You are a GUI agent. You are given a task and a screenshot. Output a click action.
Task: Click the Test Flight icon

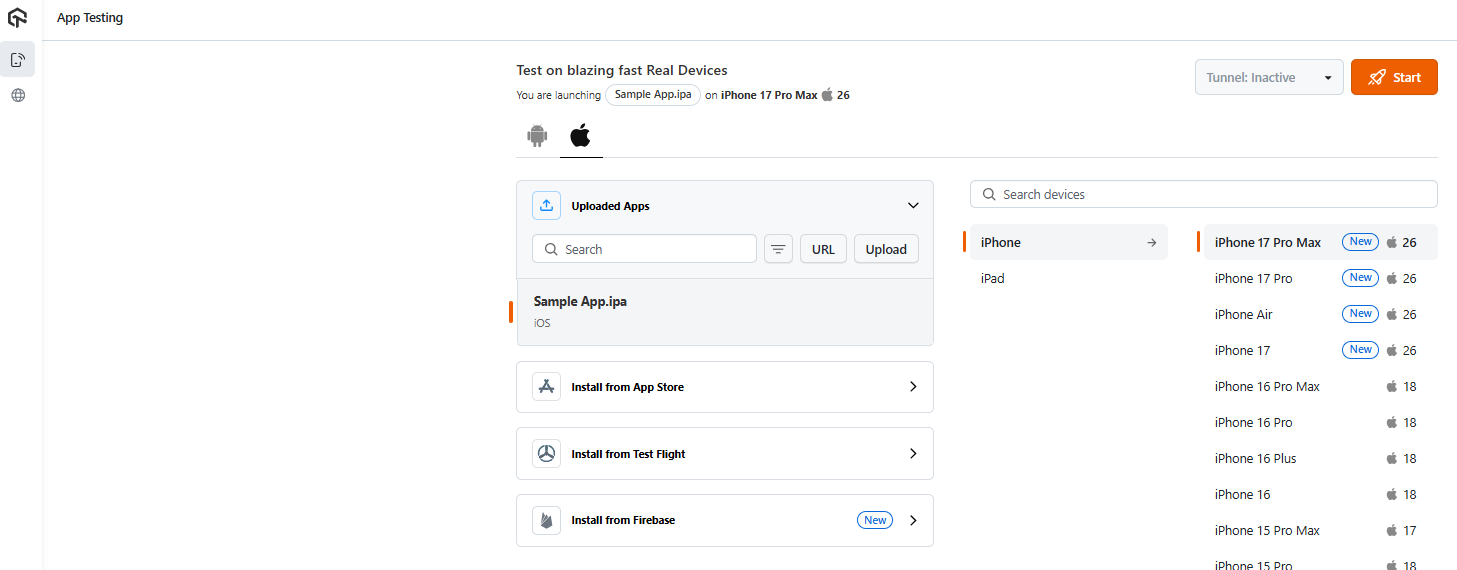tap(546, 454)
